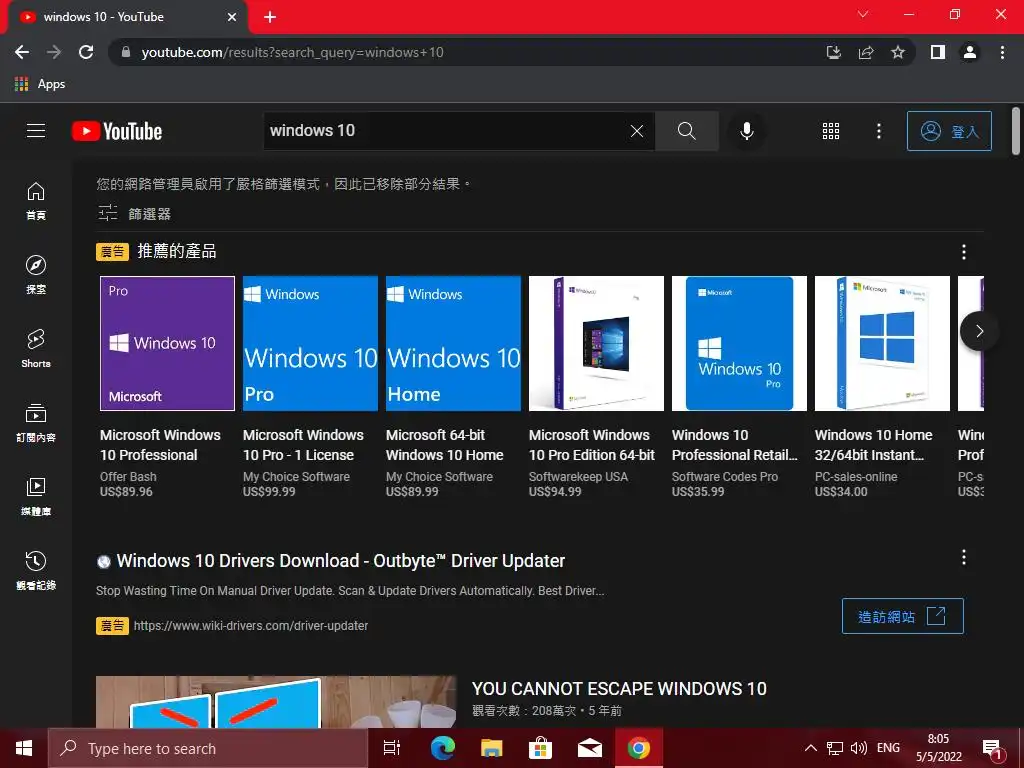Open Windows 10 Pro 1 License product image
The height and width of the screenshot is (768, 1024).
coord(310,344)
